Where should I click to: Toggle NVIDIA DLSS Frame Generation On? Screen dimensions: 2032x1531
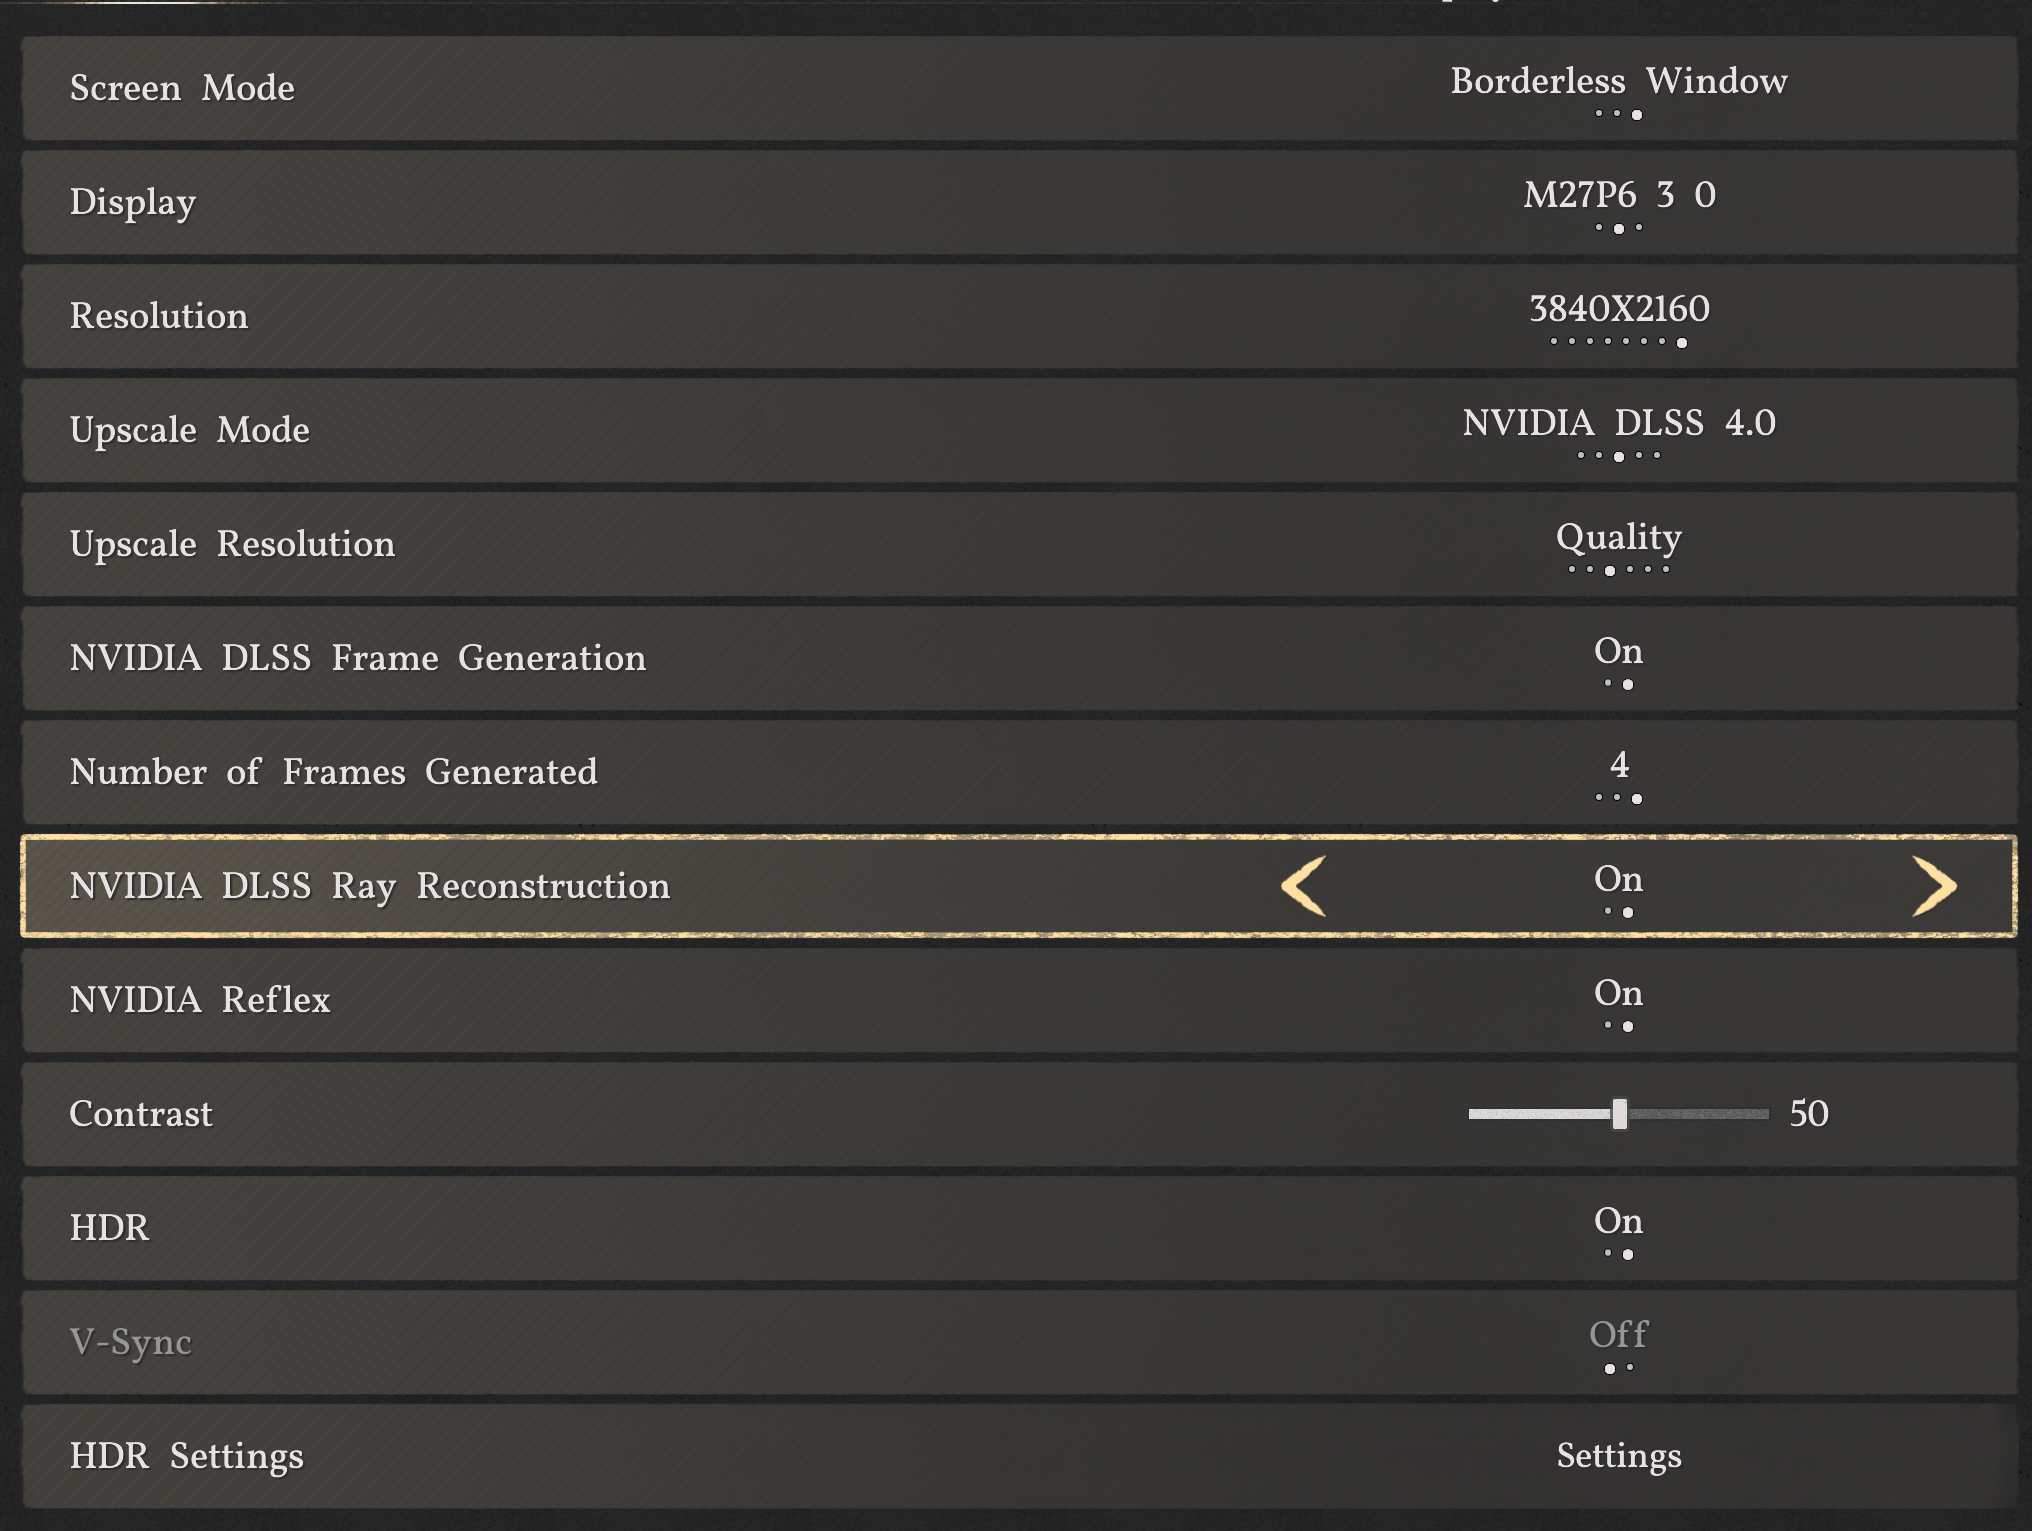point(1618,652)
